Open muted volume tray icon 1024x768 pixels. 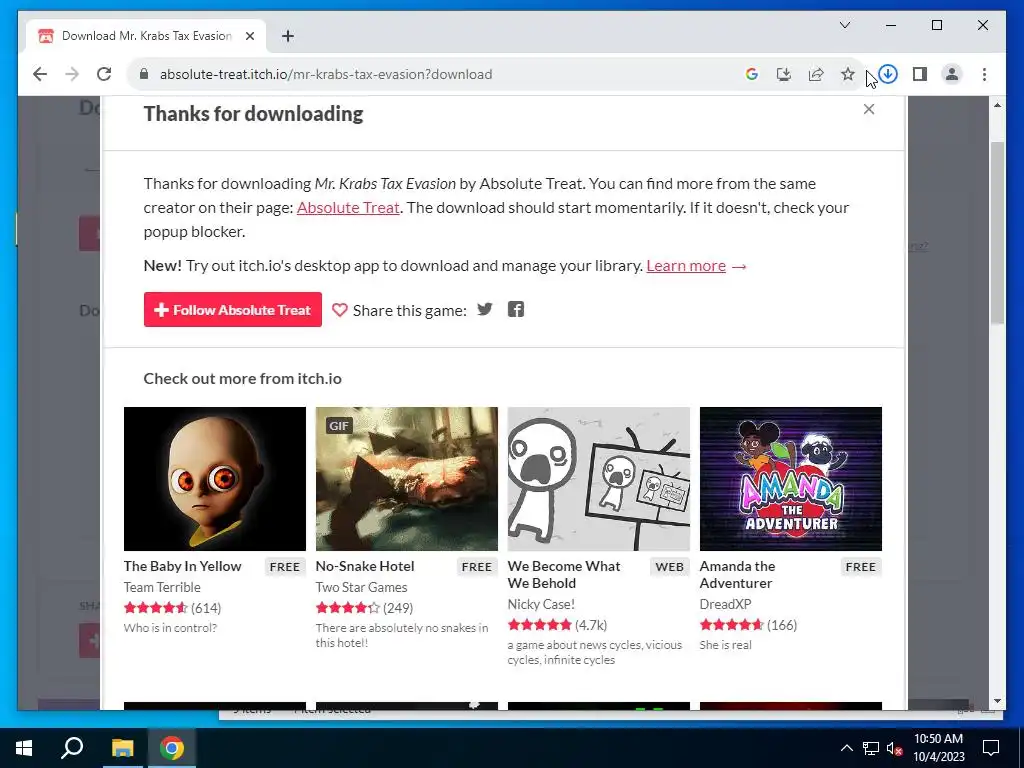pos(895,748)
